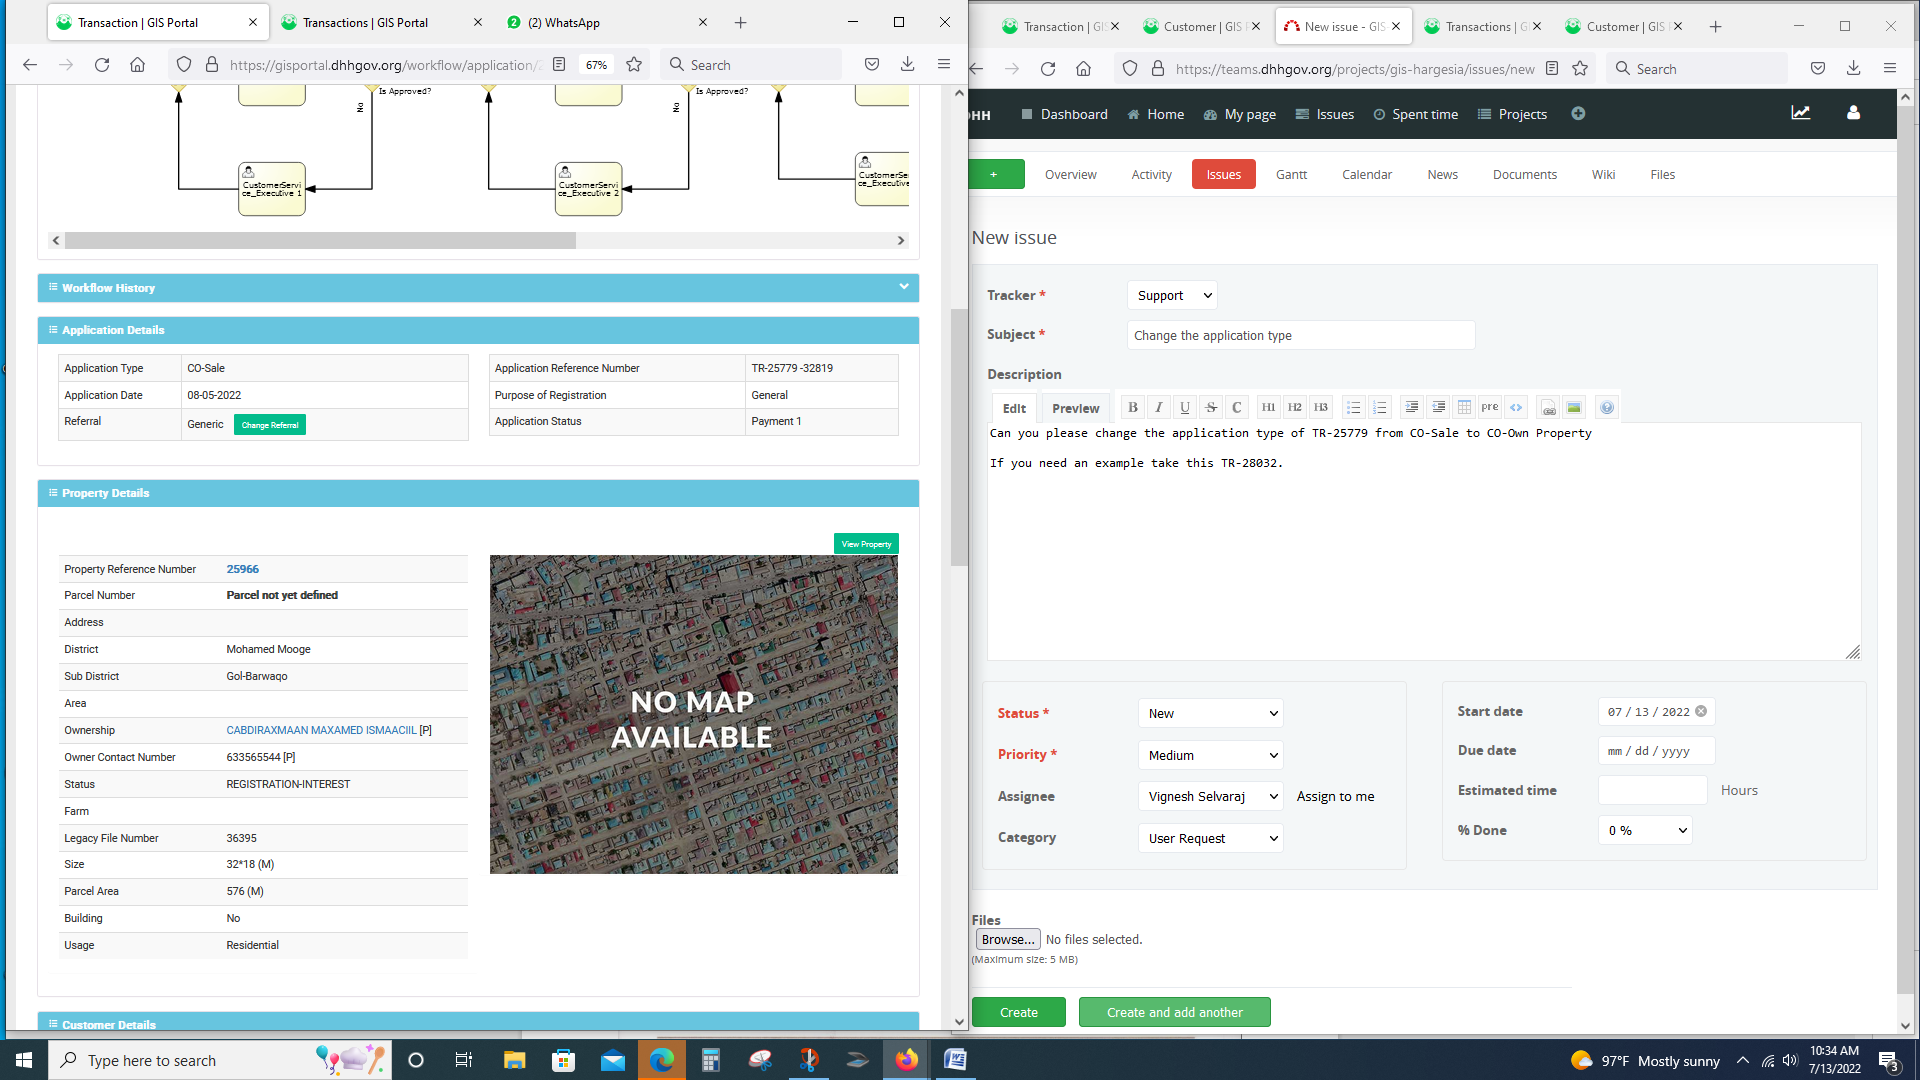Bookmark the GIS Portal page with star

pyautogui.click(x=634, y=65)
